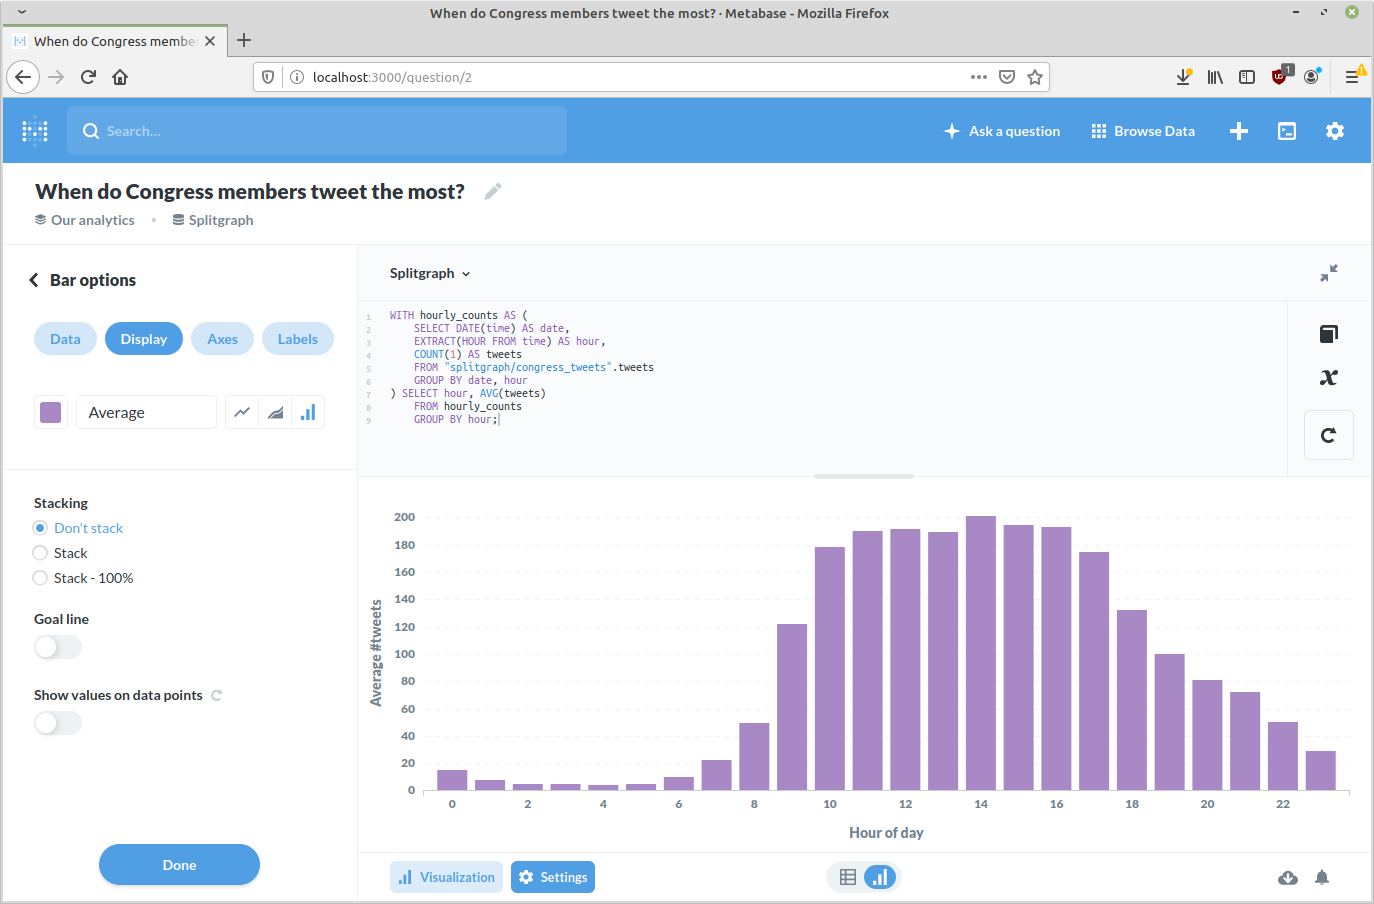
Task: Go to Firefox home page
Action: pyautogui.click(x=120, y=77)
